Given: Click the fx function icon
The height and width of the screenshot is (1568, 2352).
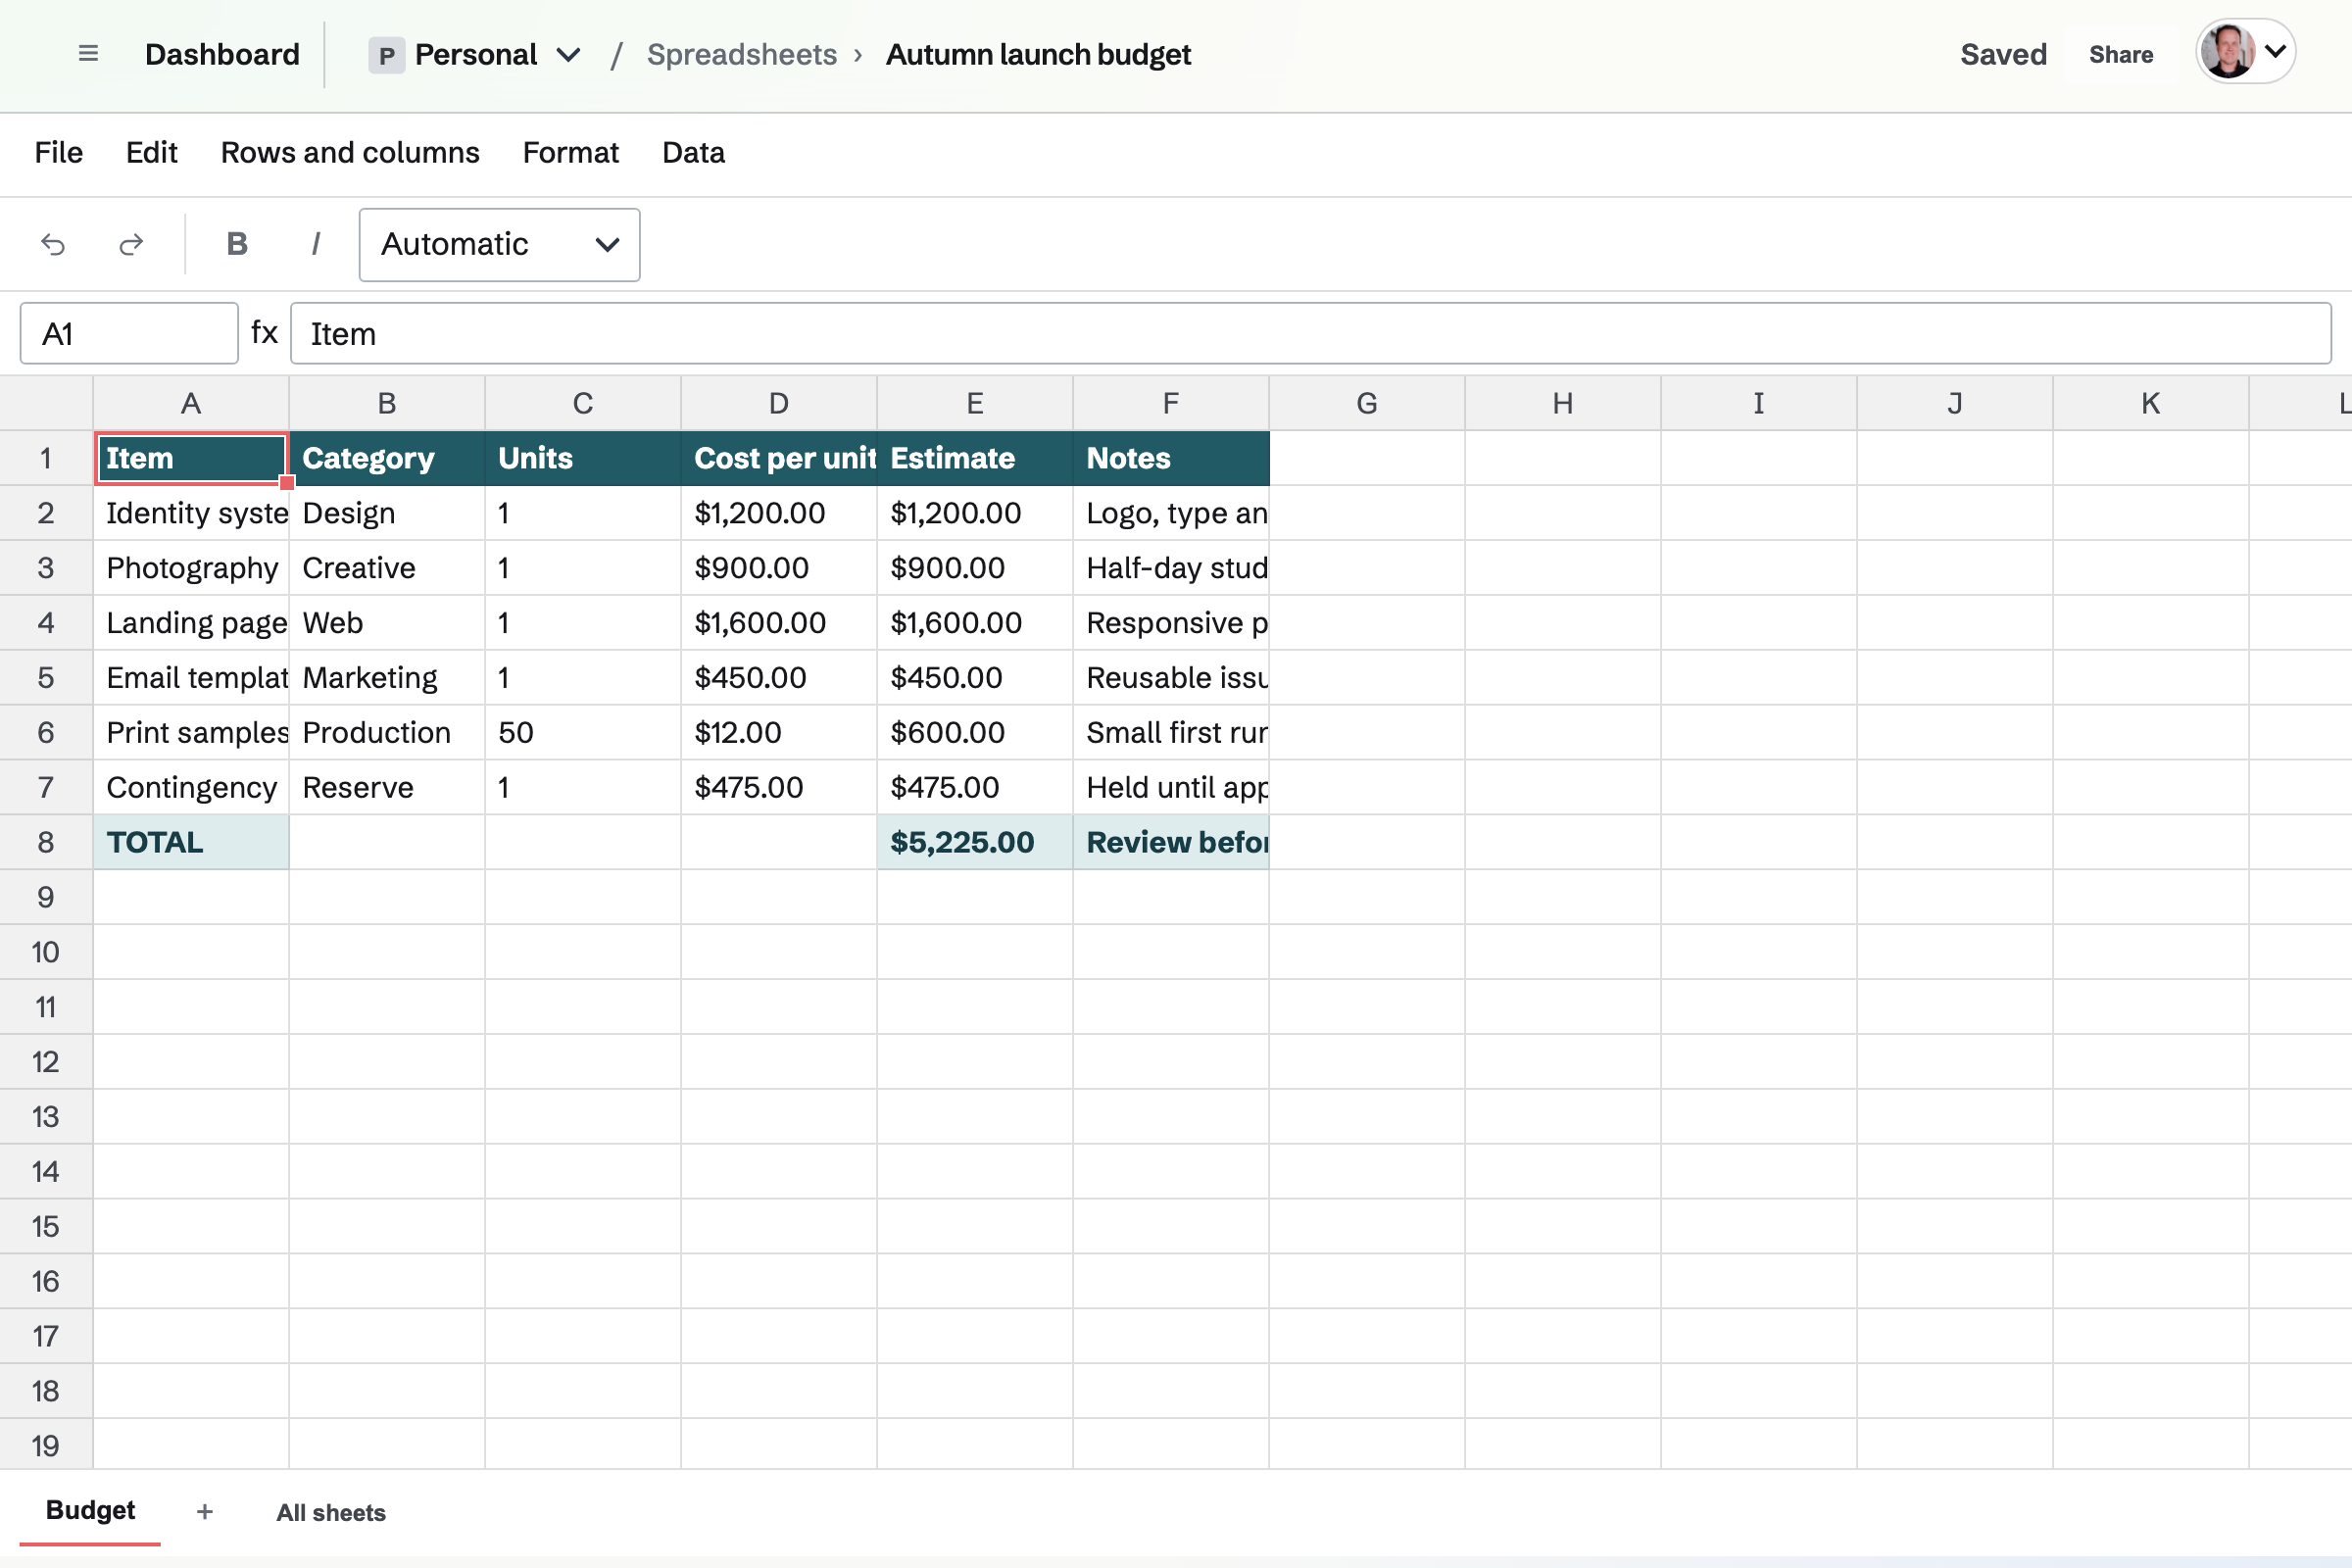Looking at the screenshot, I should click(x=264, y=332).
